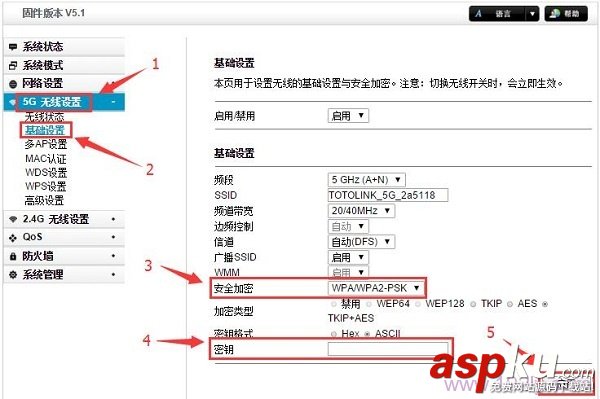Open the 边频控制 dropdown
Image resolution: width=600 pixels, height=399 pixels.
point(348,226)
